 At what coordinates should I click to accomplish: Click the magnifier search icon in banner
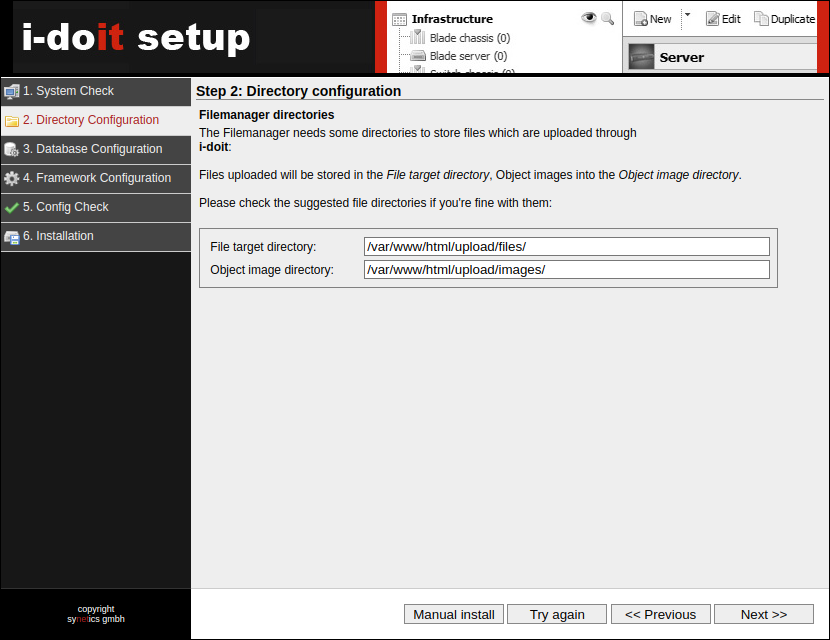(608, 19)
